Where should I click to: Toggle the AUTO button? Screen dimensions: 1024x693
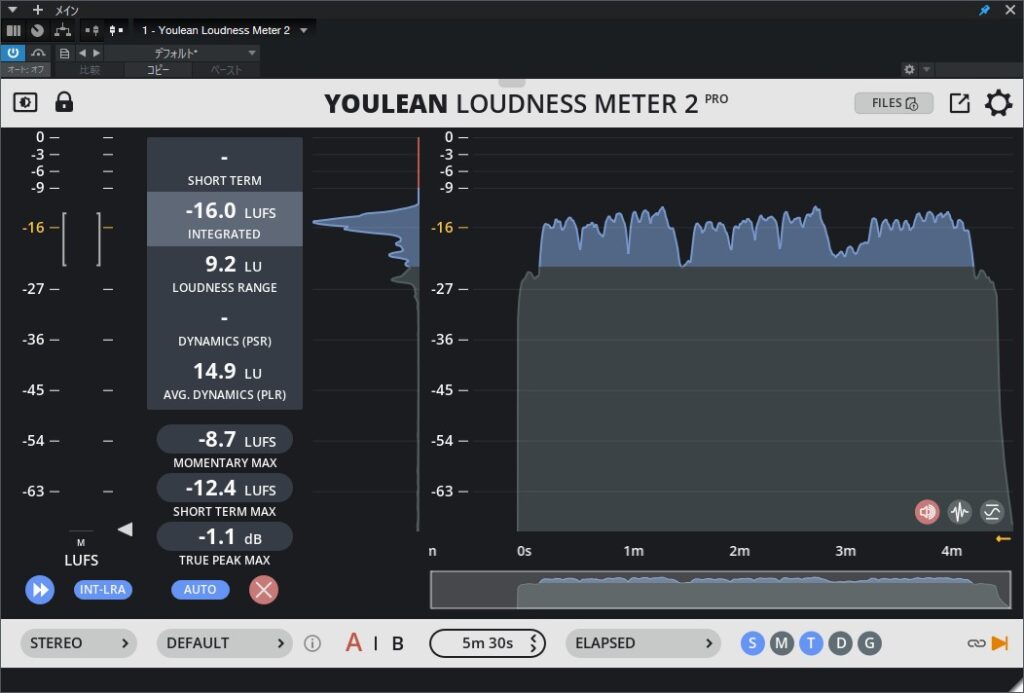click(x=200, y=590)
